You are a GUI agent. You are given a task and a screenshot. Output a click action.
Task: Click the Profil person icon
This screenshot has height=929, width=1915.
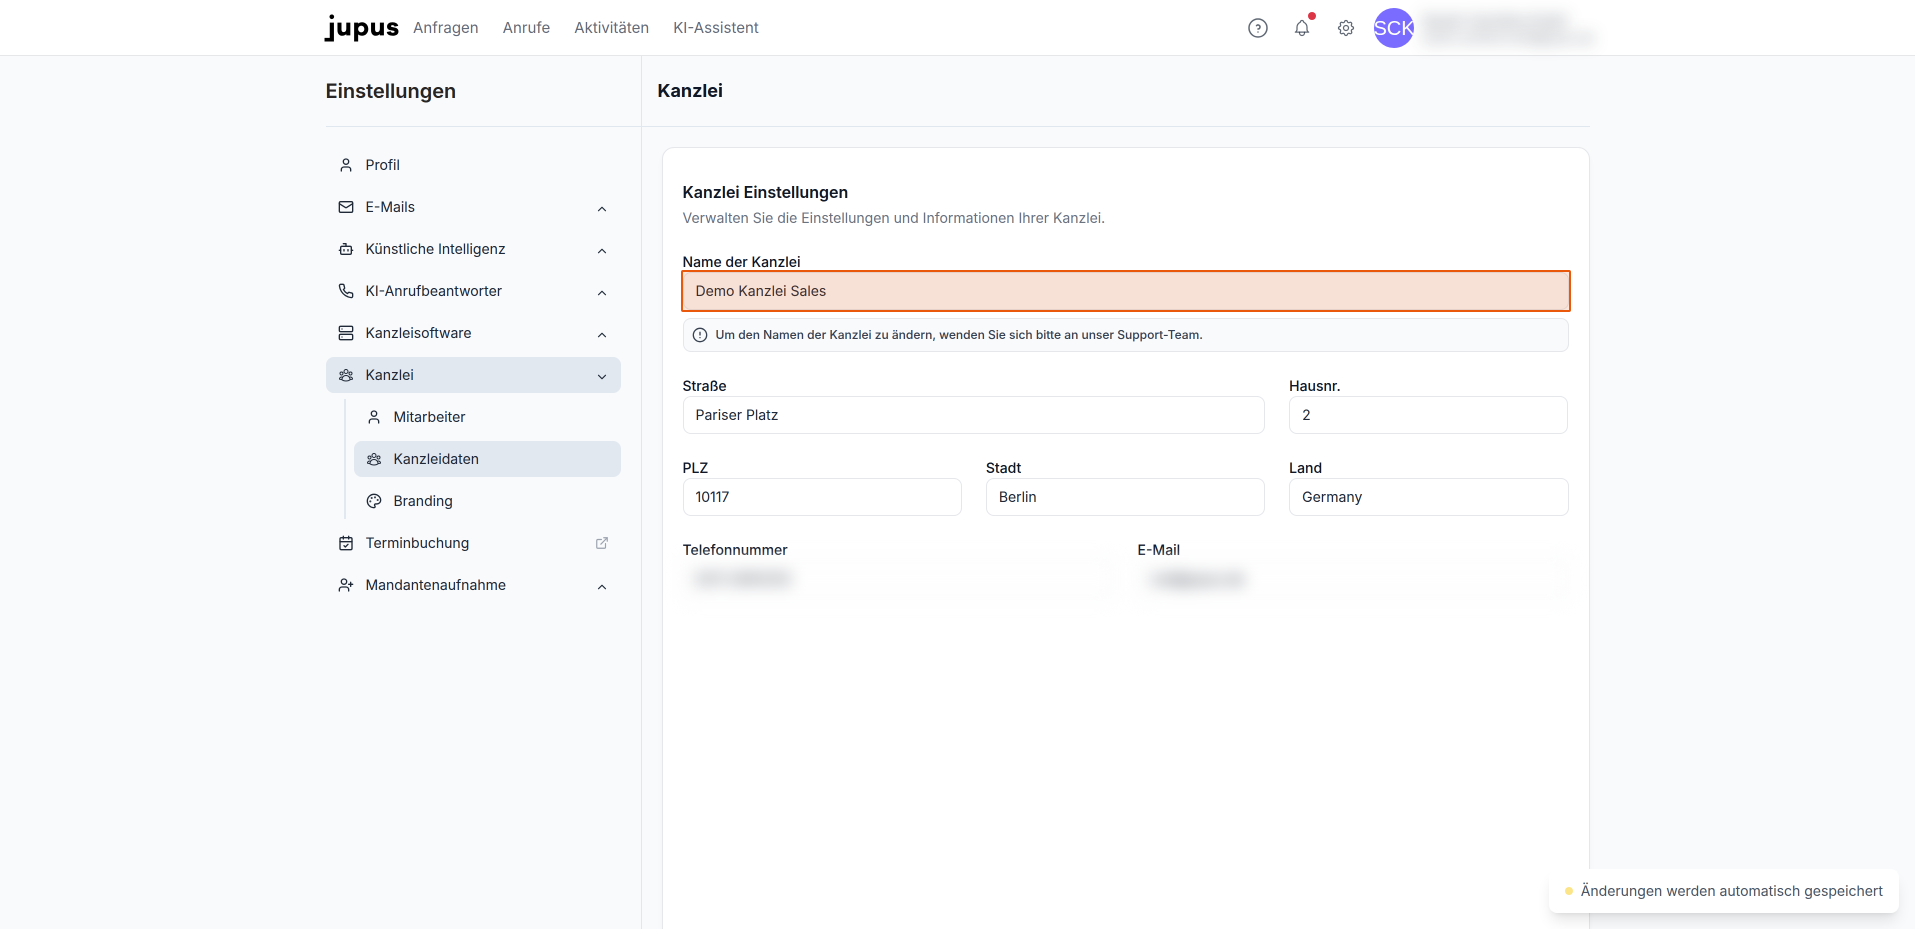346,165
